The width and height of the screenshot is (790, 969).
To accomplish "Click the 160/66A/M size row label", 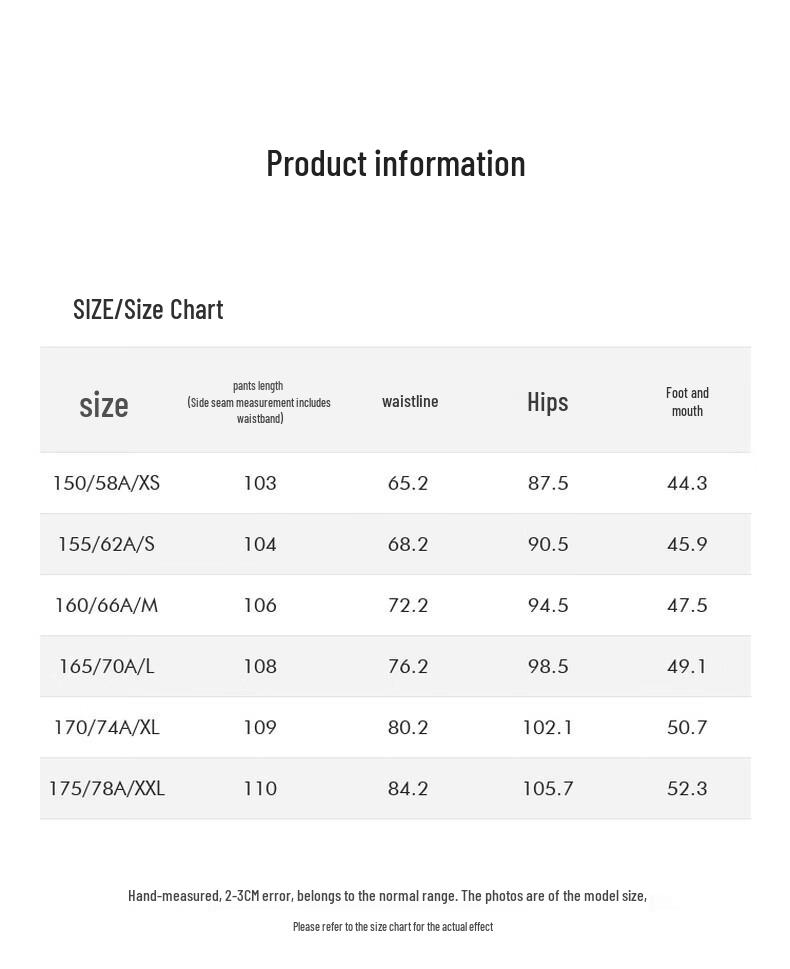I will point(106,606).
